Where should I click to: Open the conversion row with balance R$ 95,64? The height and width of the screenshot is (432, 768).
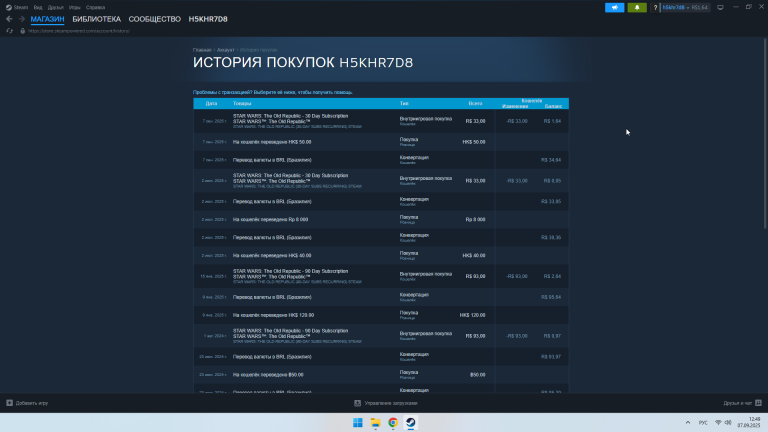click(x=381, y=297)
